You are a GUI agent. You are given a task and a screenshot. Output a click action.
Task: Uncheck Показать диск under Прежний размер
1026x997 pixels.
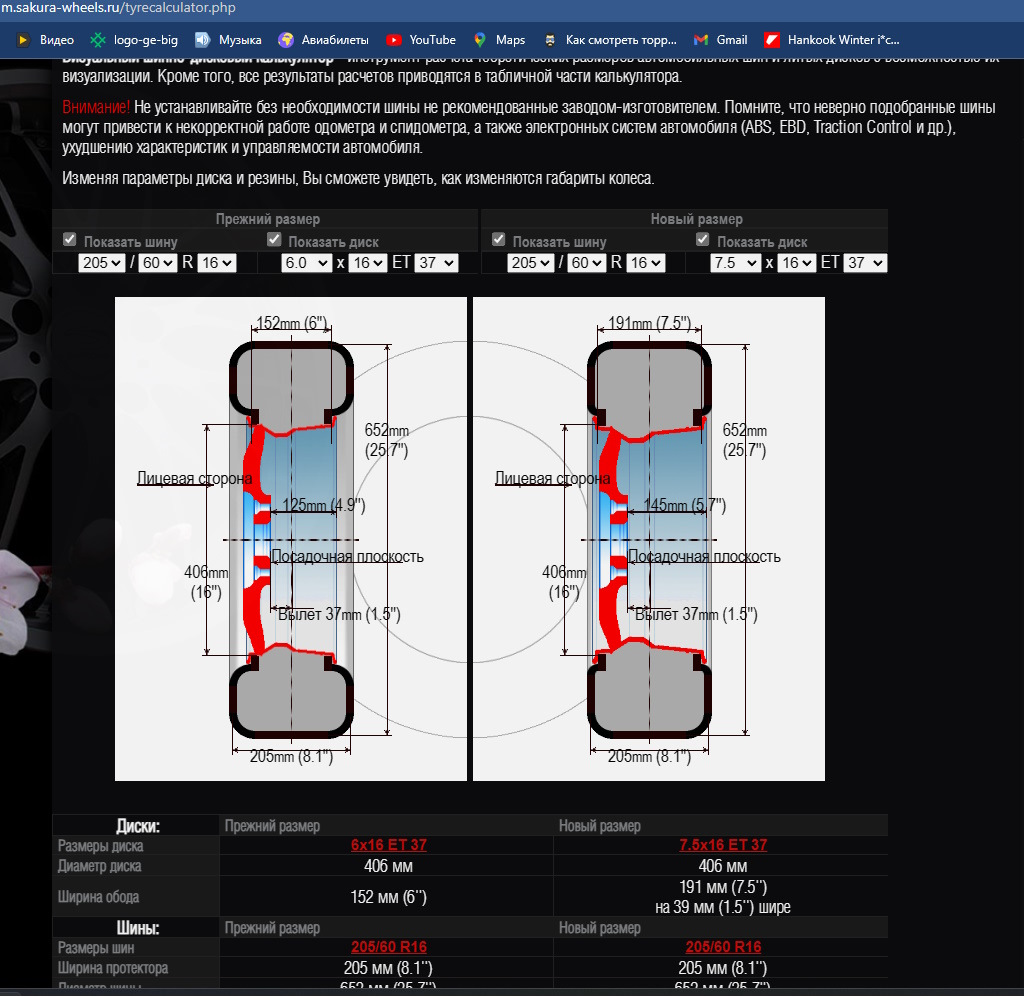coord(274,240)
